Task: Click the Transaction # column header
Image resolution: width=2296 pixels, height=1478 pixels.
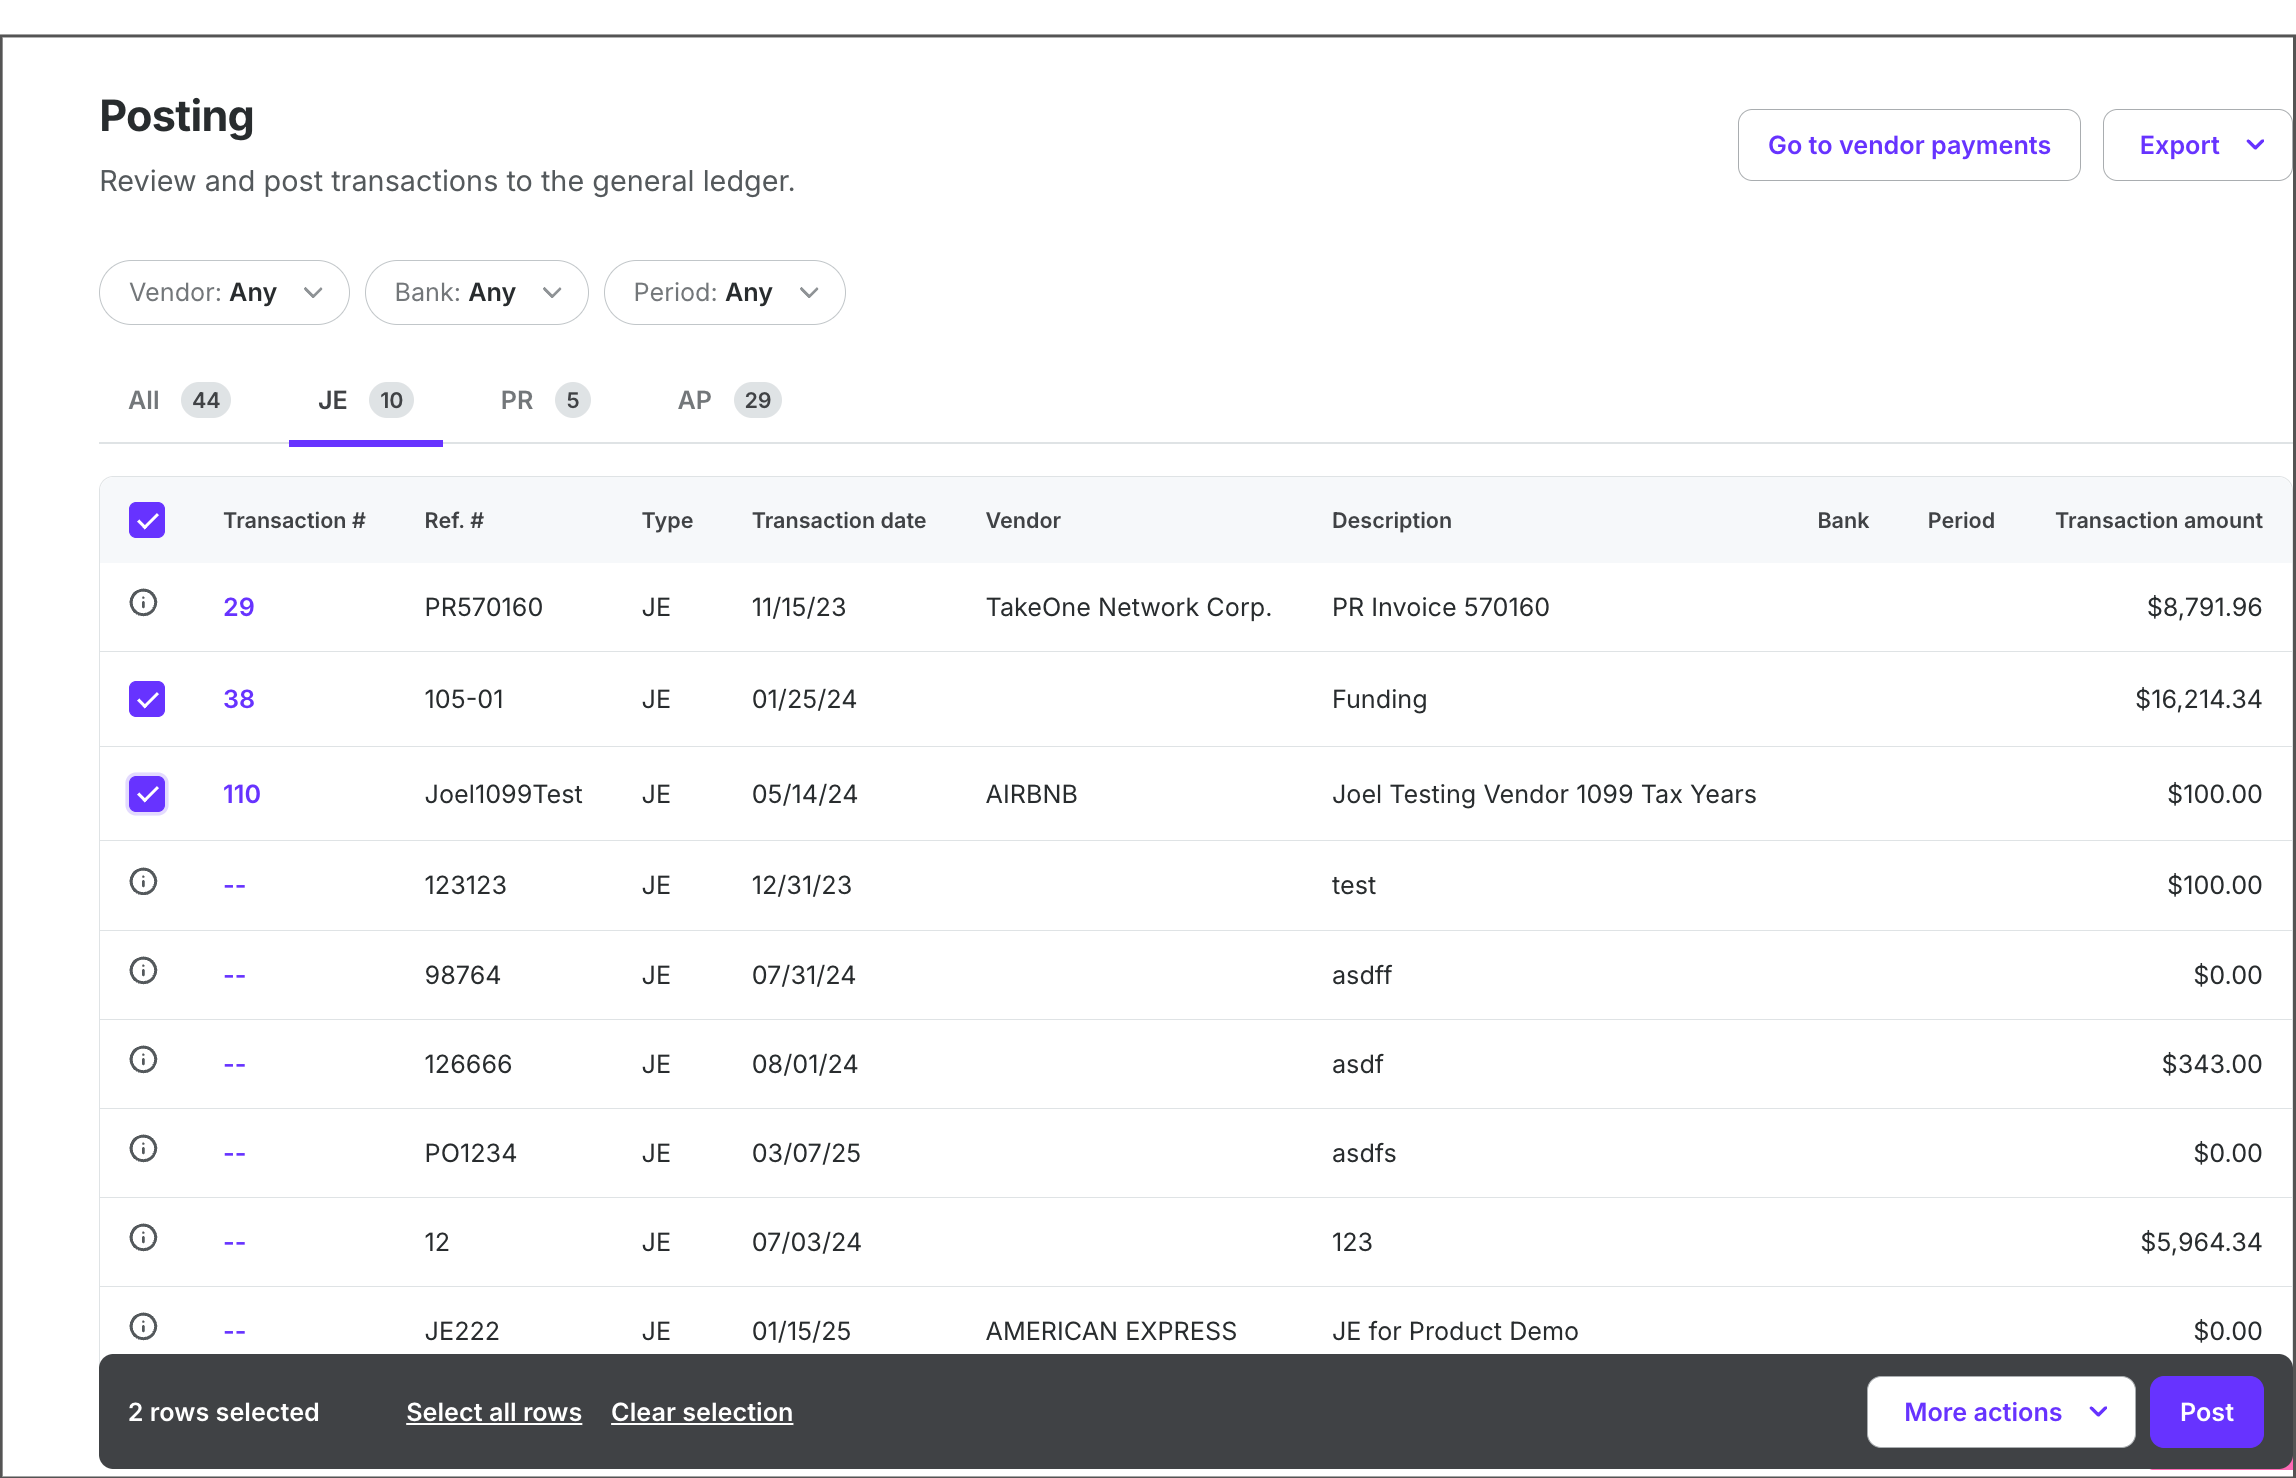Action: click(x=294, y=520)
